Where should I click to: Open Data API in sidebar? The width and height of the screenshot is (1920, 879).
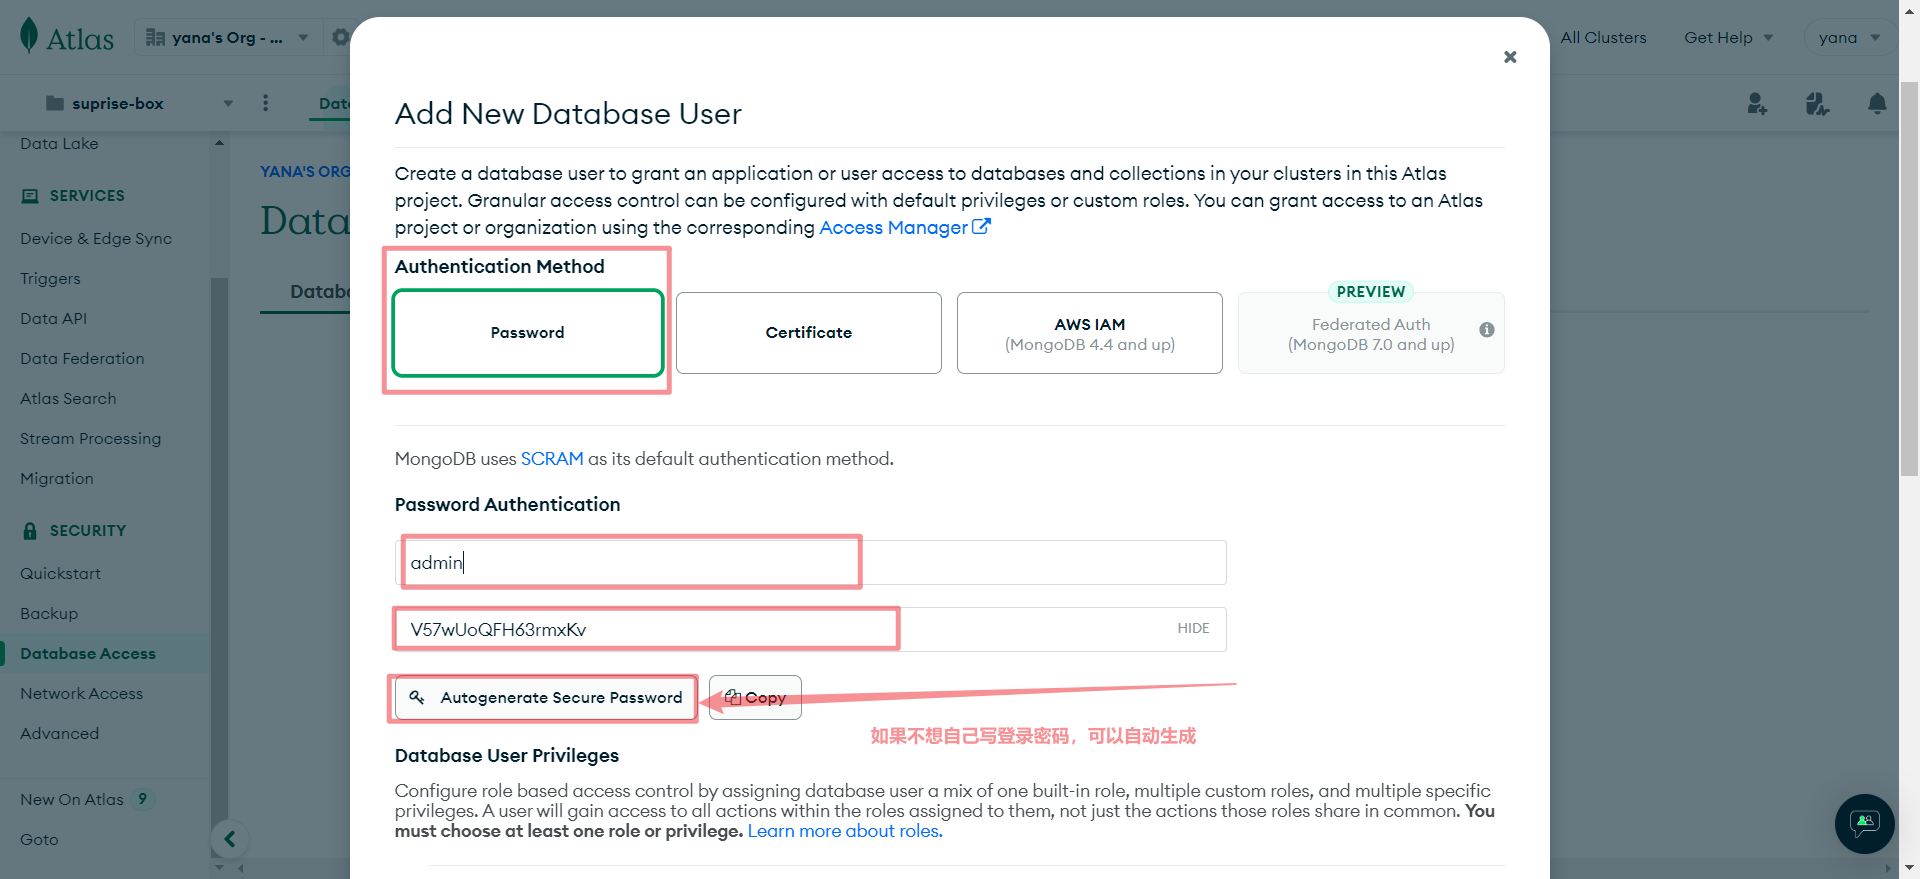click(53, 319)
